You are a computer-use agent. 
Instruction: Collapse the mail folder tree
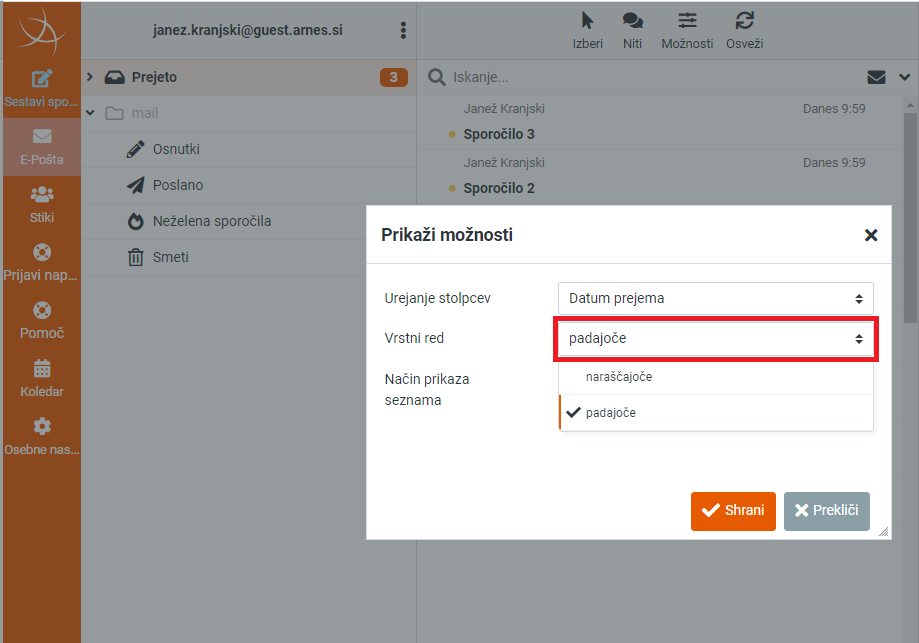pyautogui.click(x=90, y=113)
